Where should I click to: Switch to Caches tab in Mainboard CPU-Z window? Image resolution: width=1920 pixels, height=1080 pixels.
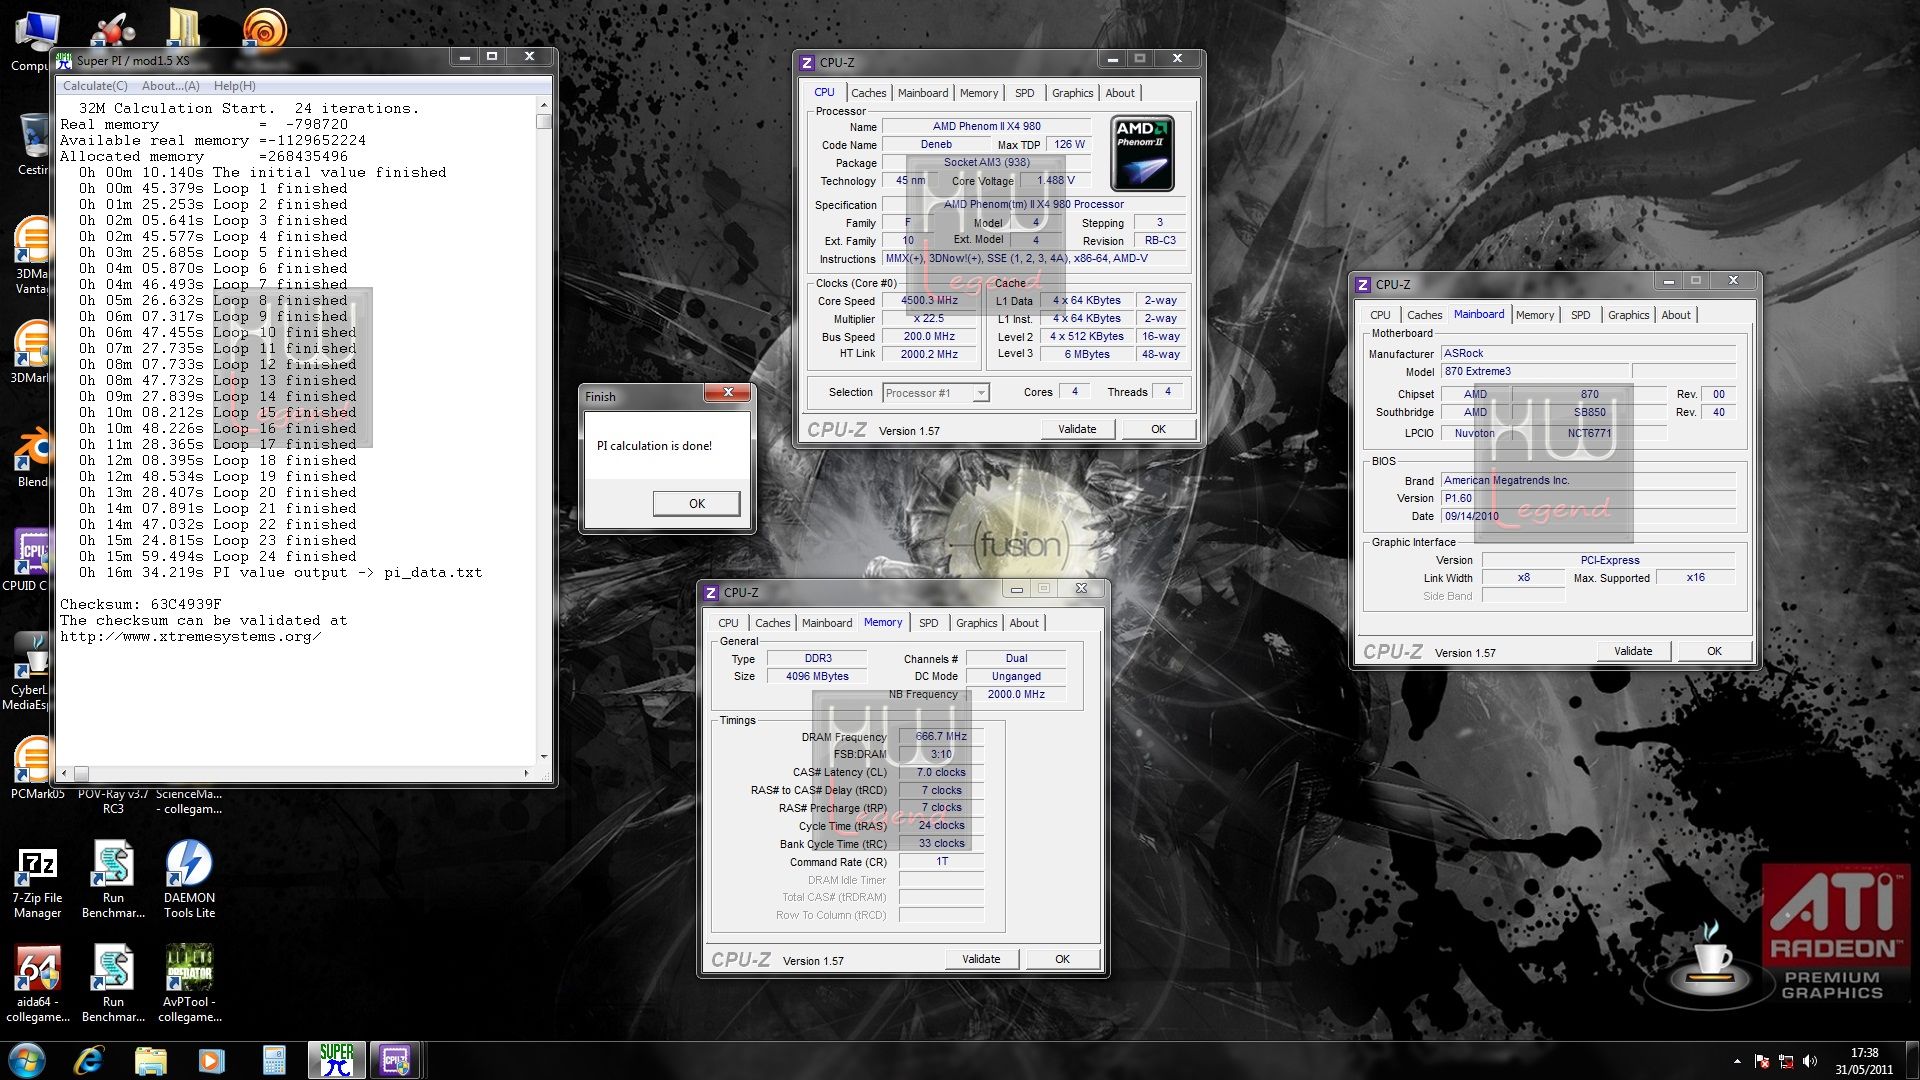pos(1424,315)
